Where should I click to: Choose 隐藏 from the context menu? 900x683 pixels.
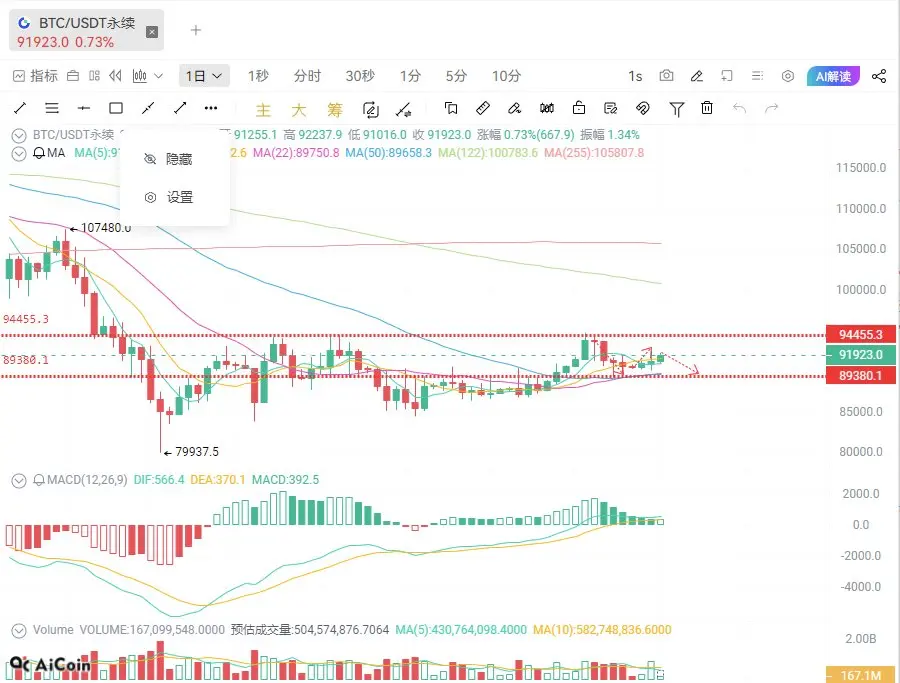tap(174, 159)
